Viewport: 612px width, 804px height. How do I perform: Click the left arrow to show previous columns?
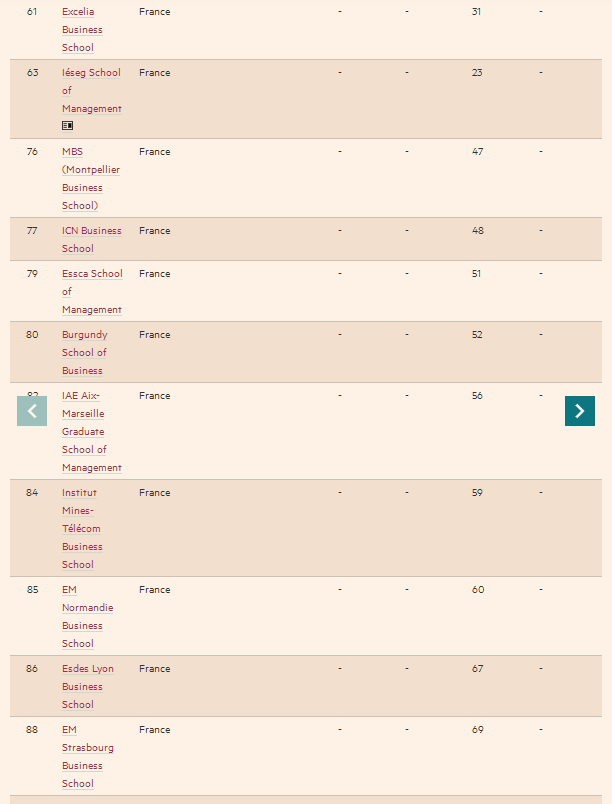(32, 411)
